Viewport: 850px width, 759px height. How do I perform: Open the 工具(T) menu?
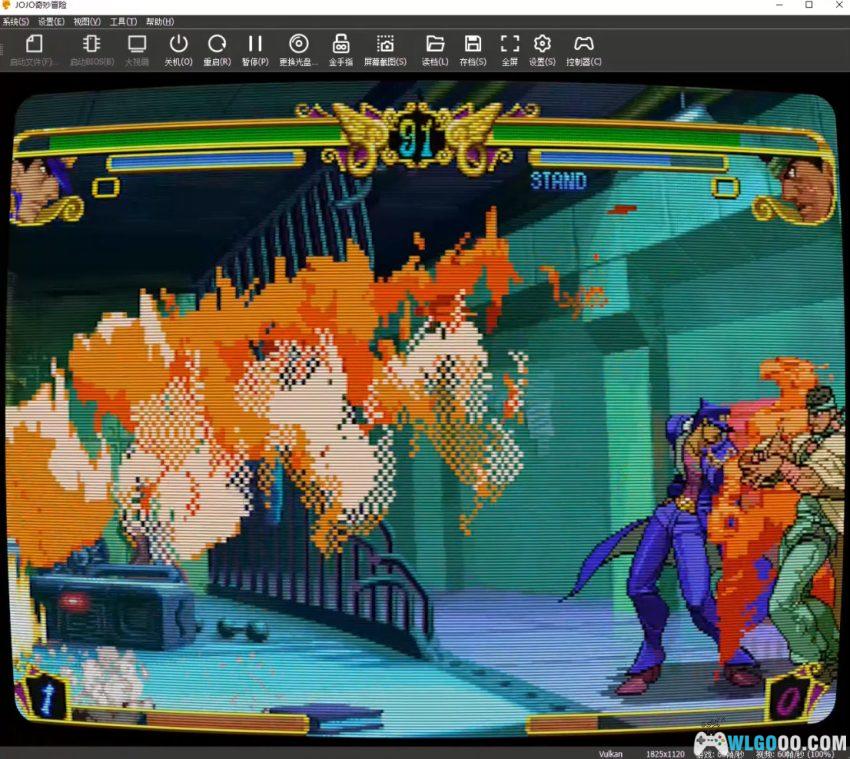pyautogui.click(x=123, y=22)
